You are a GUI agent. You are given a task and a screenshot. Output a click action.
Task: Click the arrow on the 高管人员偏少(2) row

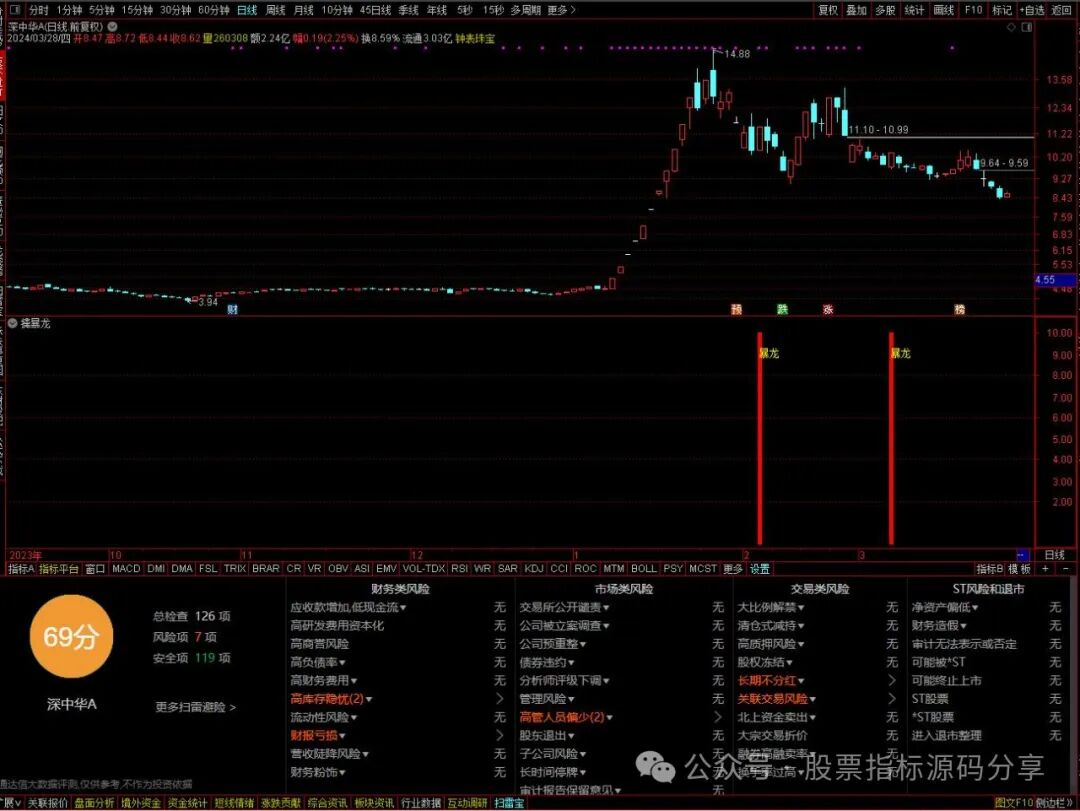click(718, 717)
